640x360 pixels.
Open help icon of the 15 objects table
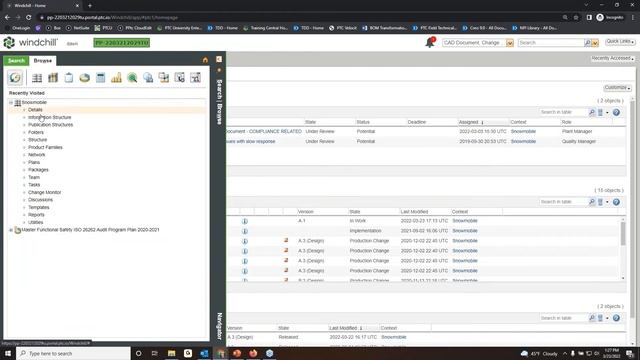(616, 202)
